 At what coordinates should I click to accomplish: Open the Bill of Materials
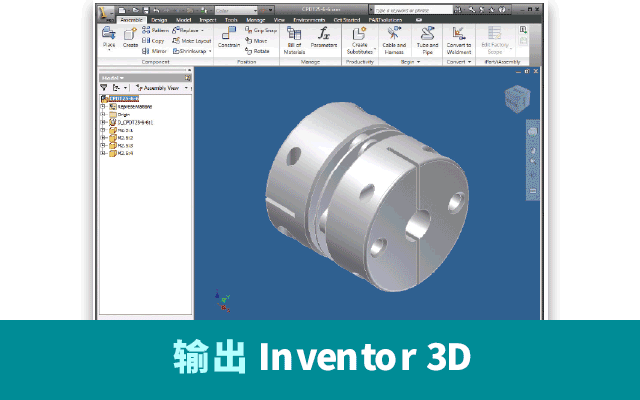(x=294, y=40)
